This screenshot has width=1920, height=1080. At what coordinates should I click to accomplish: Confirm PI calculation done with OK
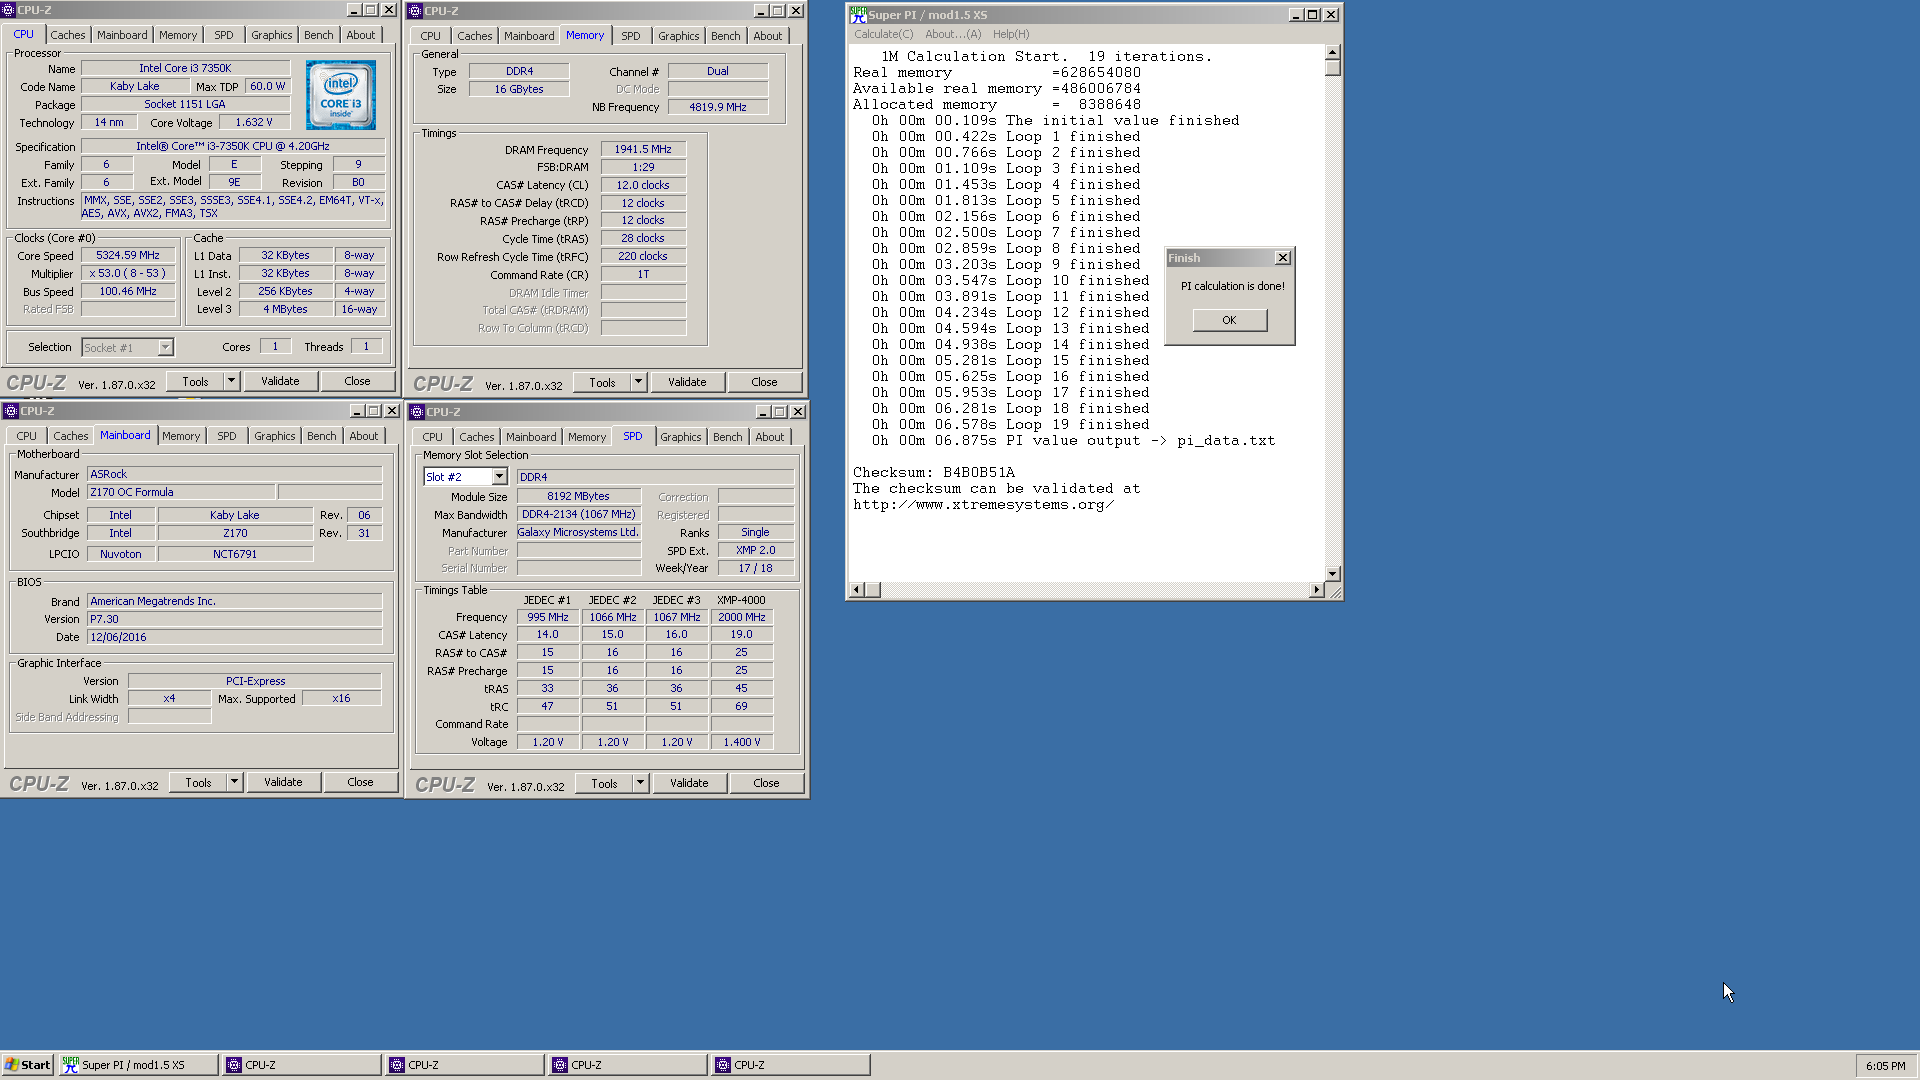click(x=1229, y=320)
